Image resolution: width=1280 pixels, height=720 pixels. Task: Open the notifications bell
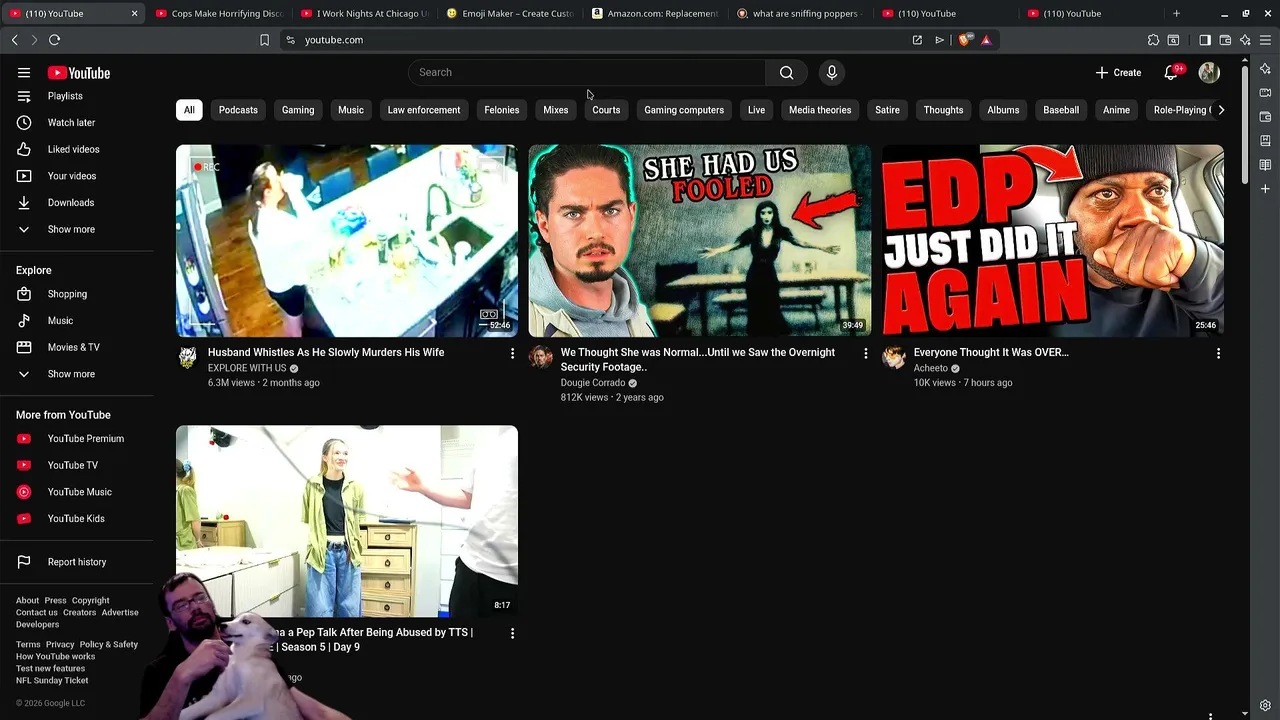tap(1171, 73)
